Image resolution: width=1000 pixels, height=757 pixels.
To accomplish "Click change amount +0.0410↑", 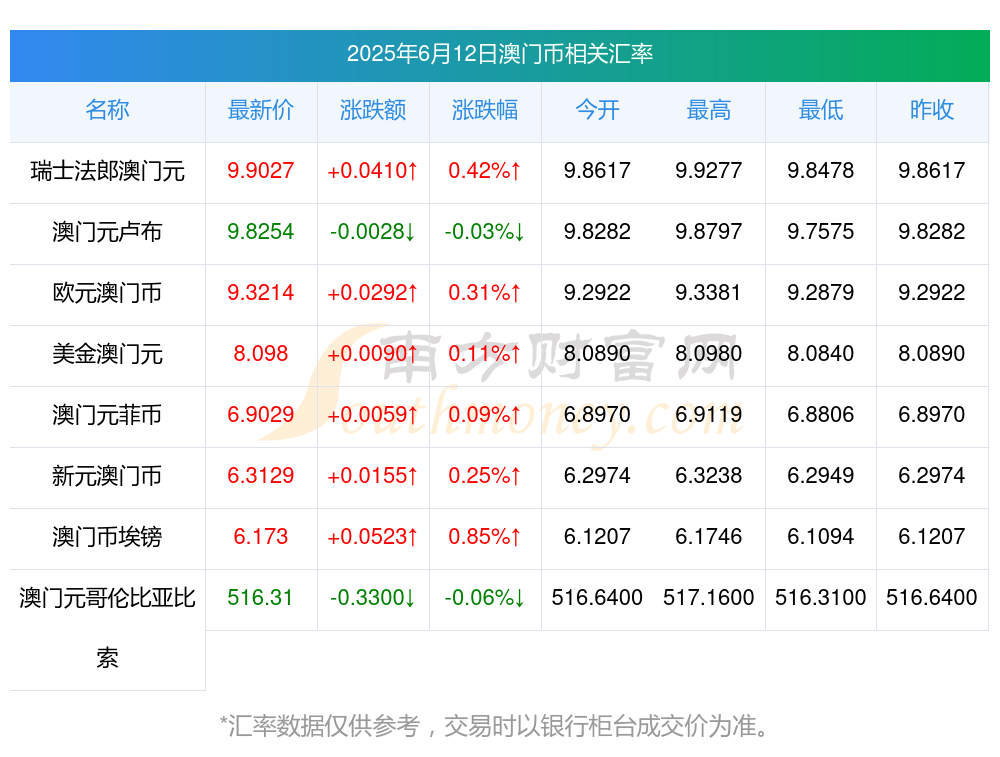I will 372,171.
